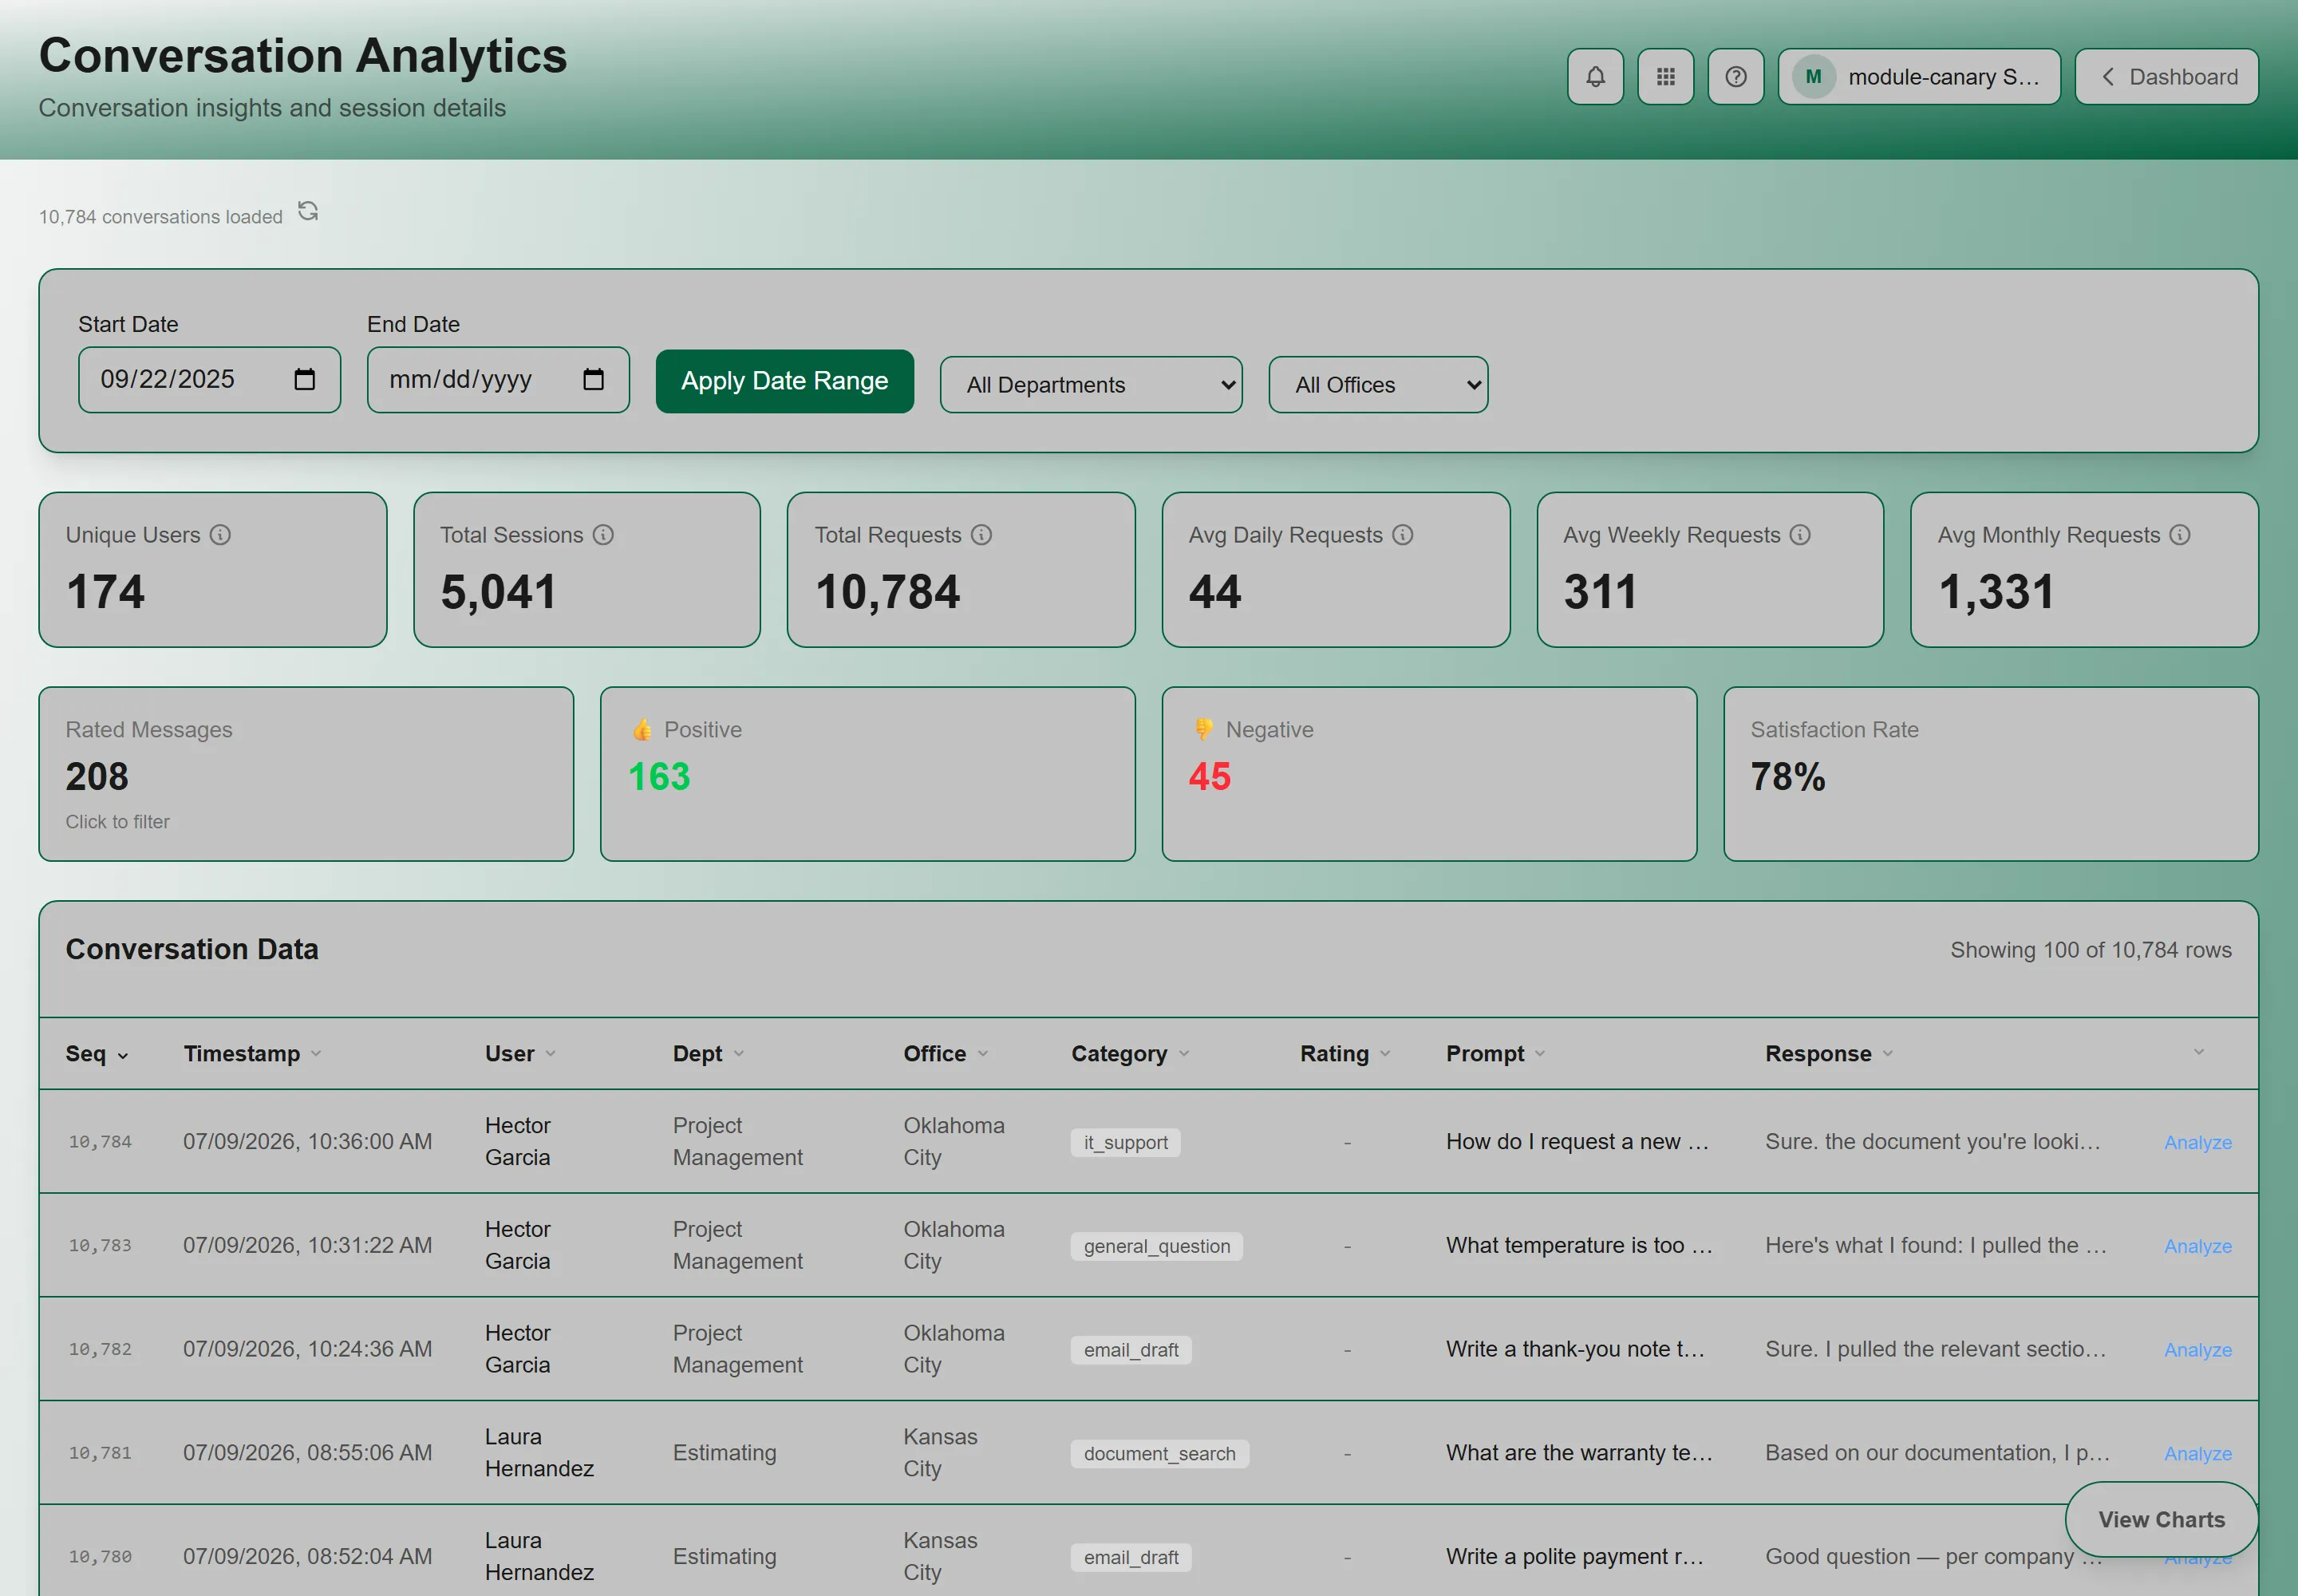Click prompt 'What are the warranty te…'

pyautogui.click(x=1579, y=1454)
